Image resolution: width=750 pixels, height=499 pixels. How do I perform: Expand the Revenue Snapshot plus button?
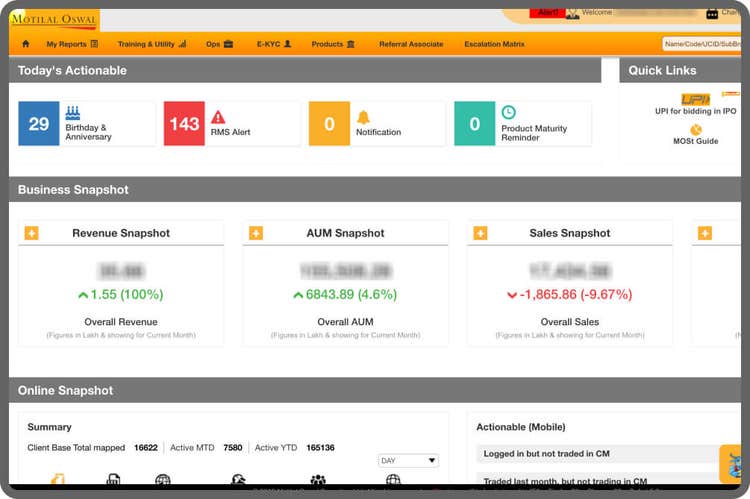tap(31, 233)
